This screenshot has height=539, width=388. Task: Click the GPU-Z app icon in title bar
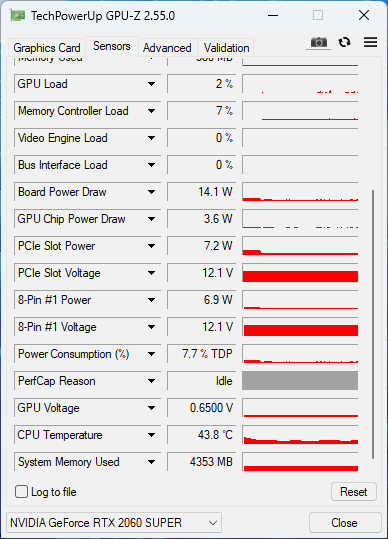(18, 16)
